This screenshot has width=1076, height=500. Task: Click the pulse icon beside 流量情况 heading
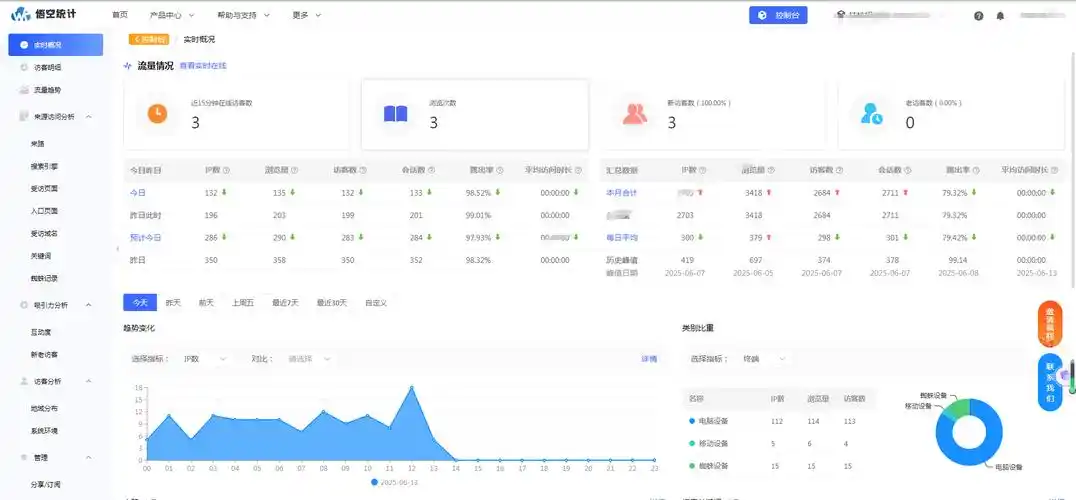[x=128, y=66]
